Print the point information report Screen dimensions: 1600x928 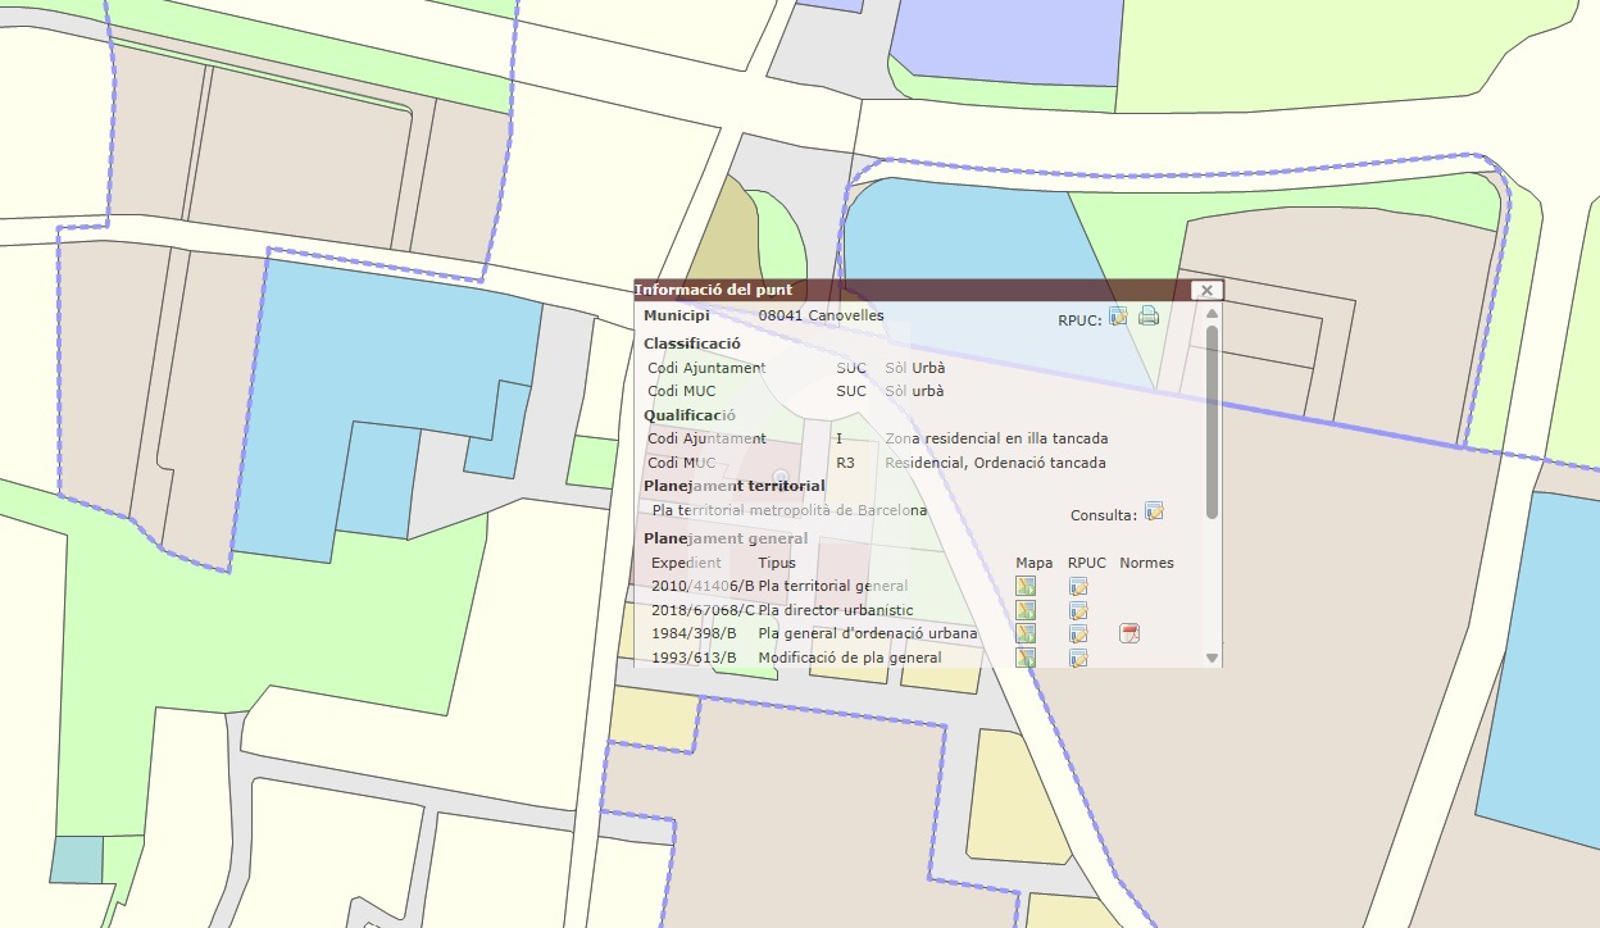pyautogui.click(x=1148, y=317)
